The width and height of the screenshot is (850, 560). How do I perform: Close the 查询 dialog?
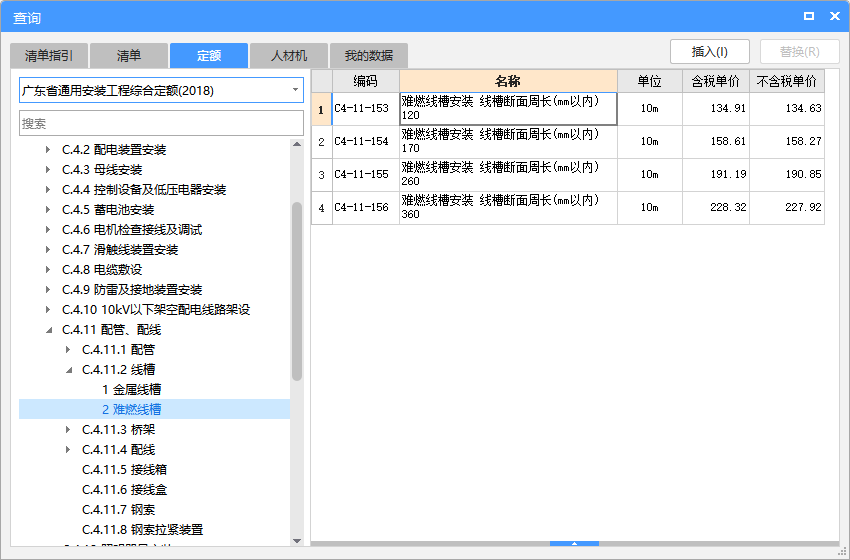click(x=835, y=16)
